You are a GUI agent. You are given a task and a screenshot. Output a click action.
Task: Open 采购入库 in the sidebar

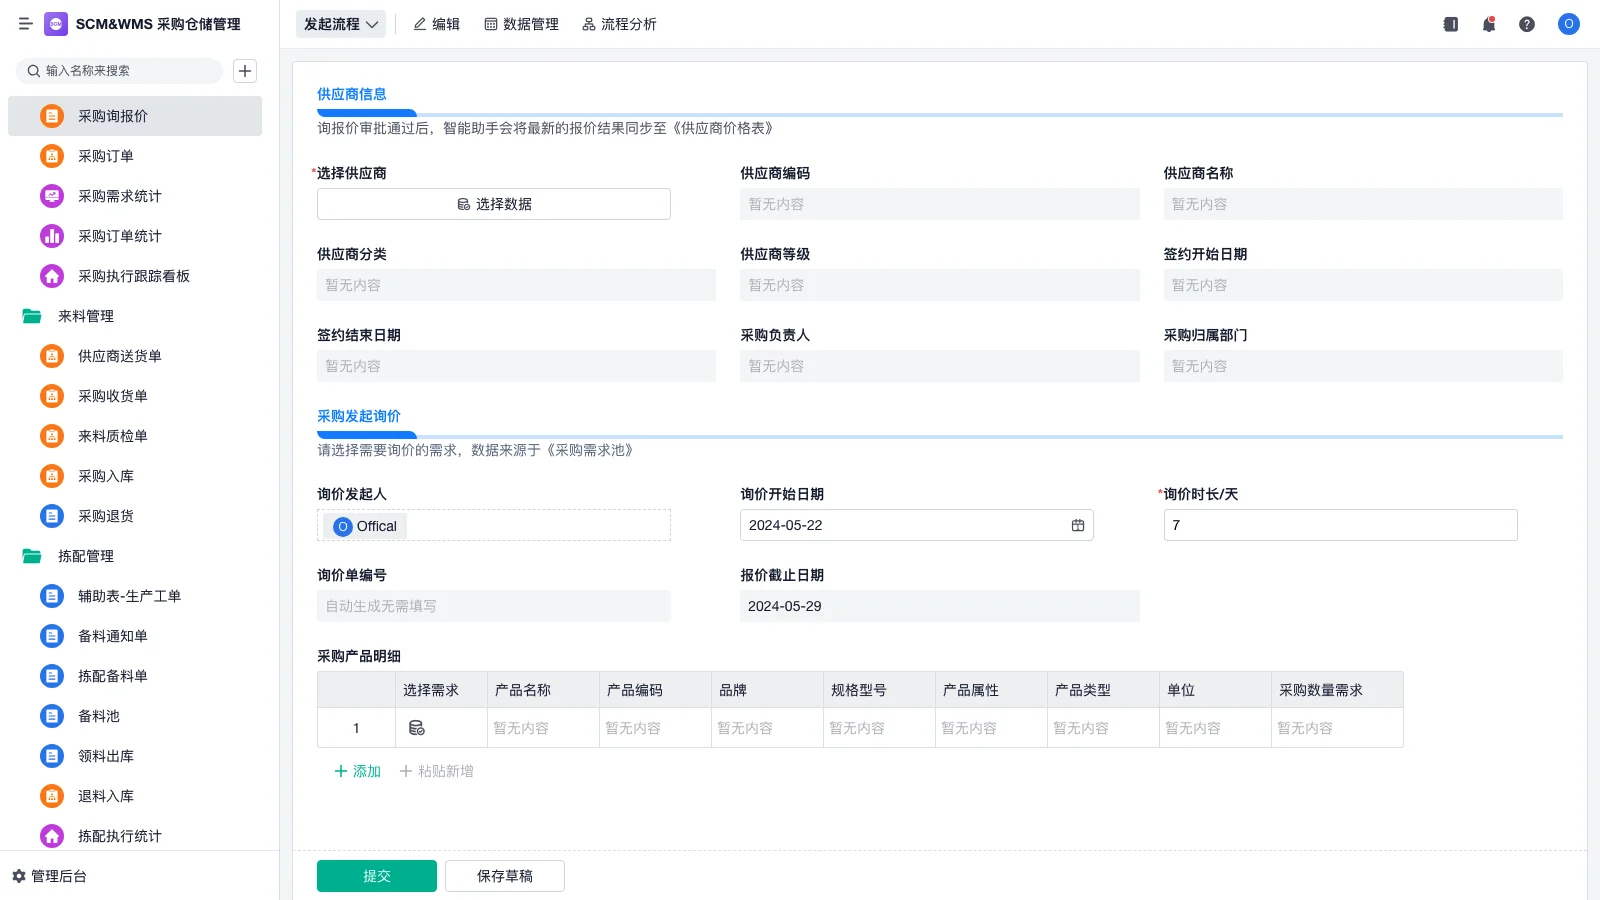point(135,476)
